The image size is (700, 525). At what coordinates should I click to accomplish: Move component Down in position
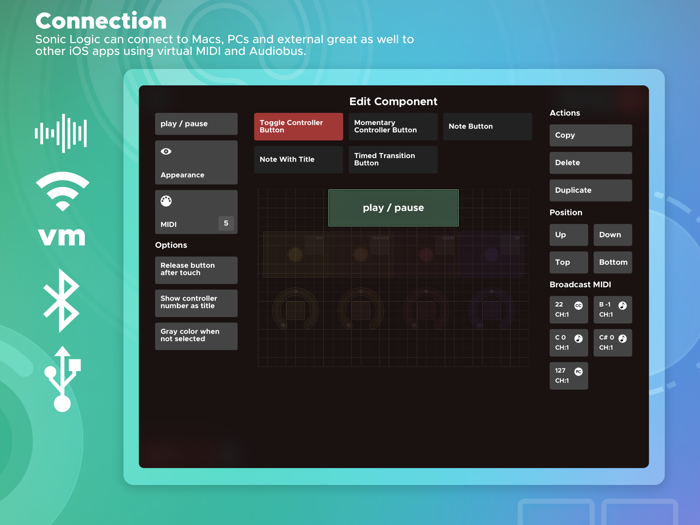click(612, 235)
